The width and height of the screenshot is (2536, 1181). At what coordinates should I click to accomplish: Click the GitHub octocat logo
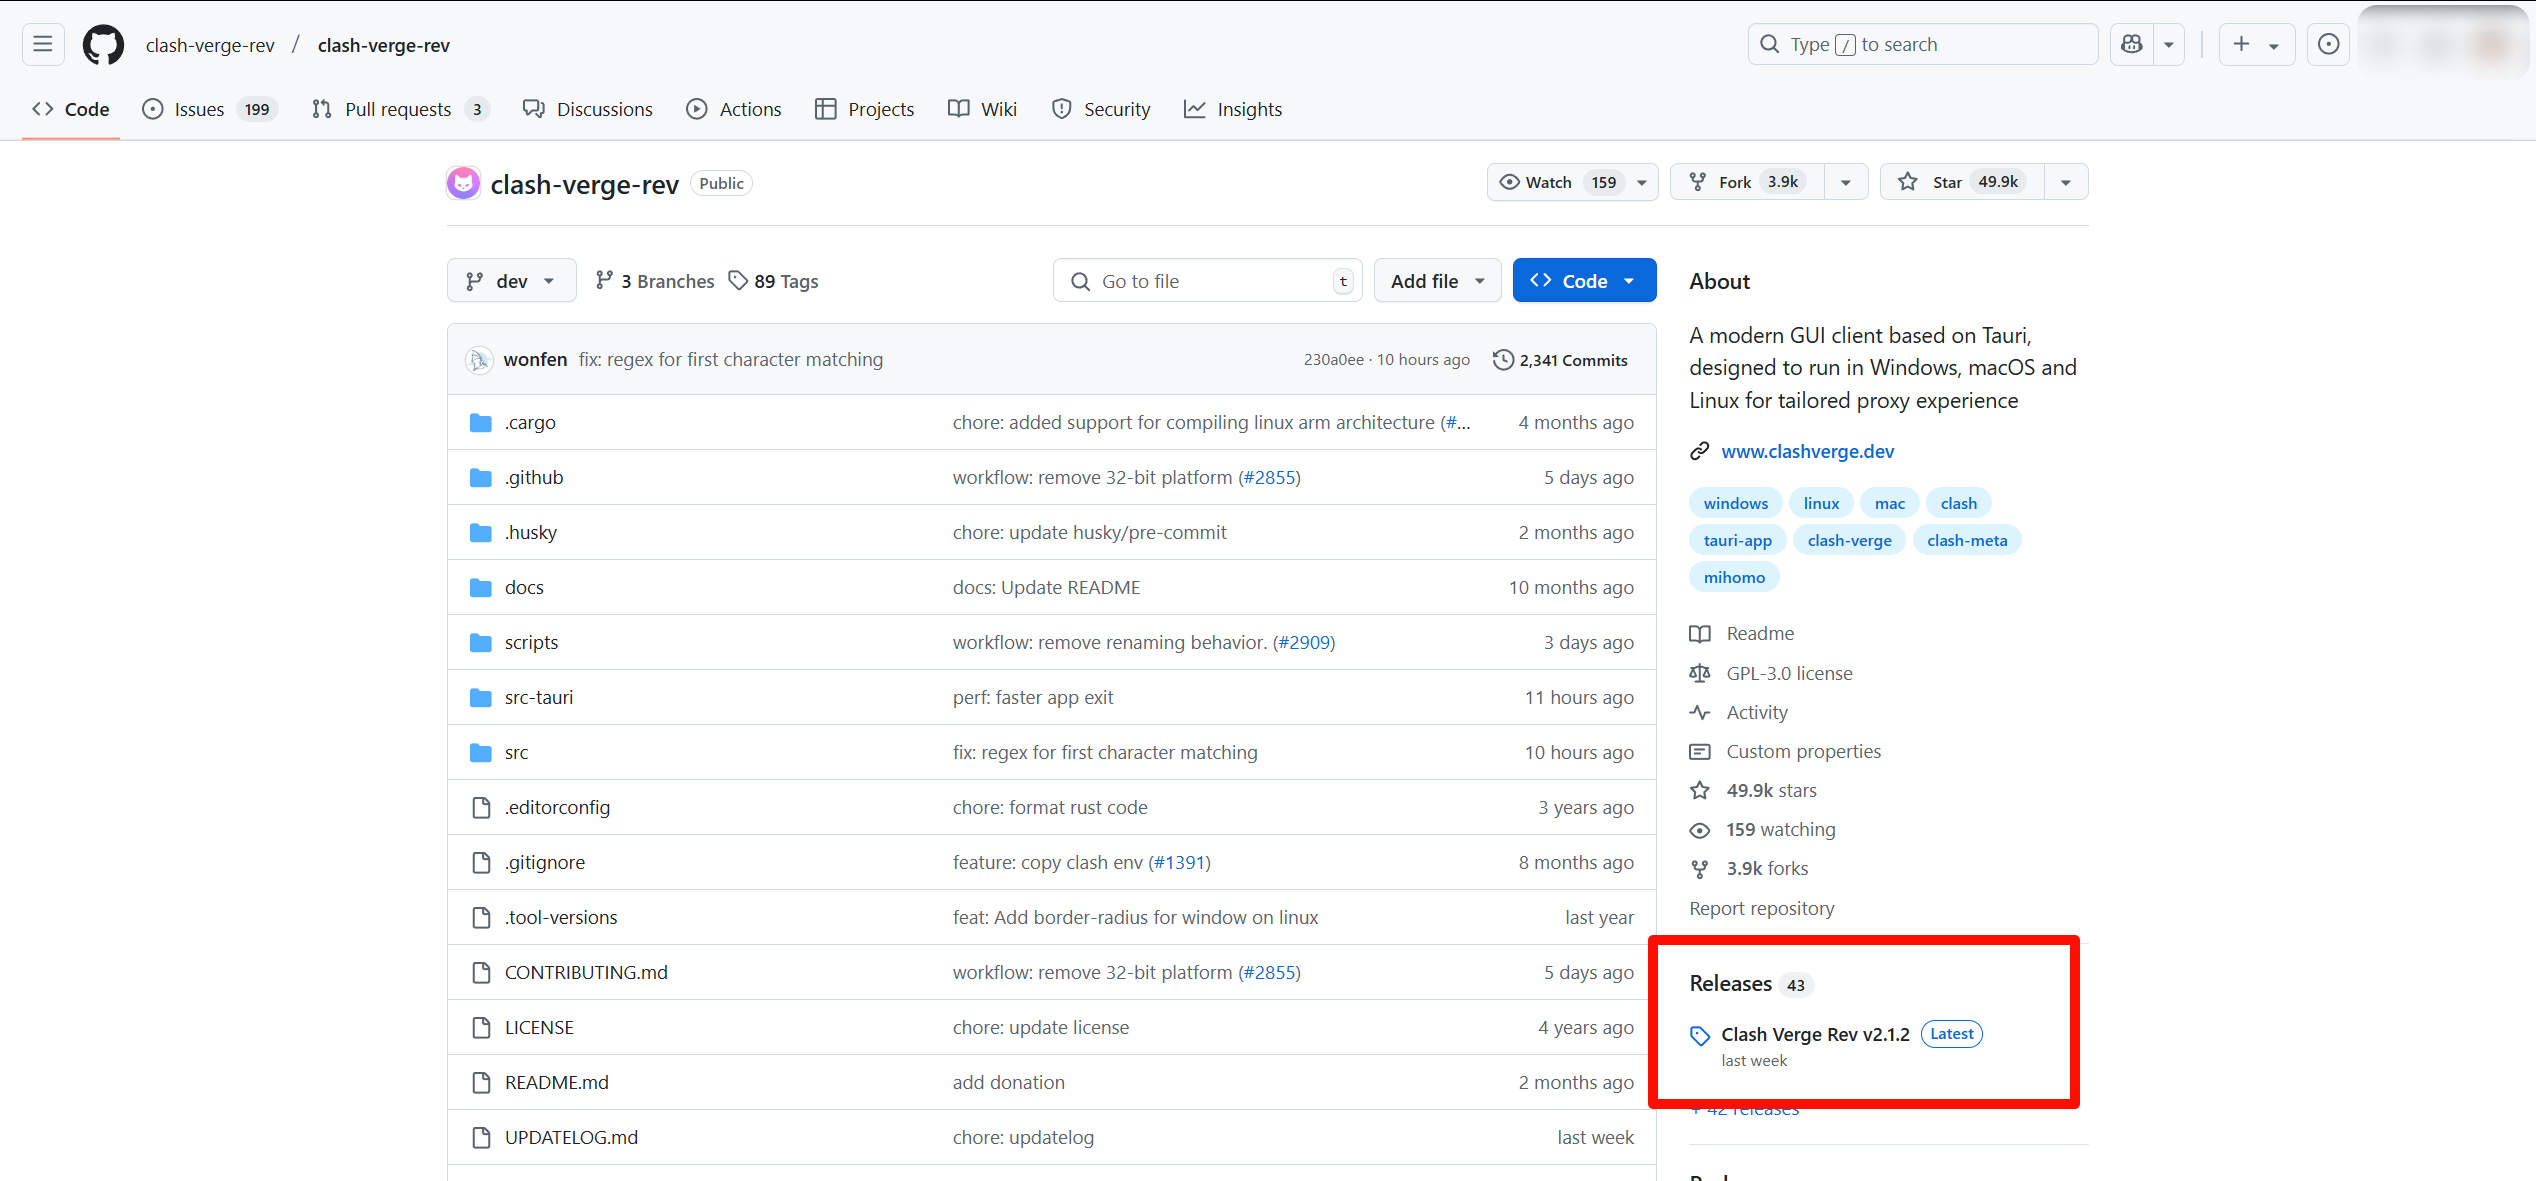click(x=103, y=45)
